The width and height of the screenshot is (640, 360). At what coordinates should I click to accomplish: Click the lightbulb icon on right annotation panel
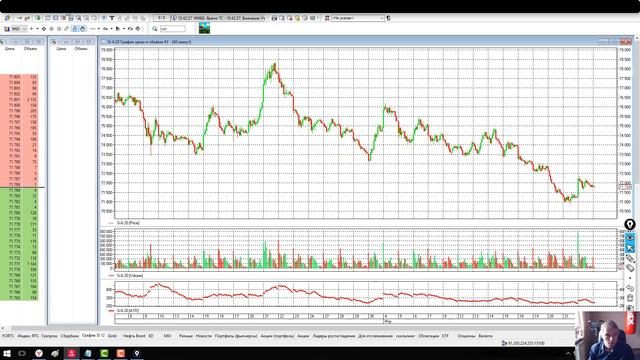point(630,224)
